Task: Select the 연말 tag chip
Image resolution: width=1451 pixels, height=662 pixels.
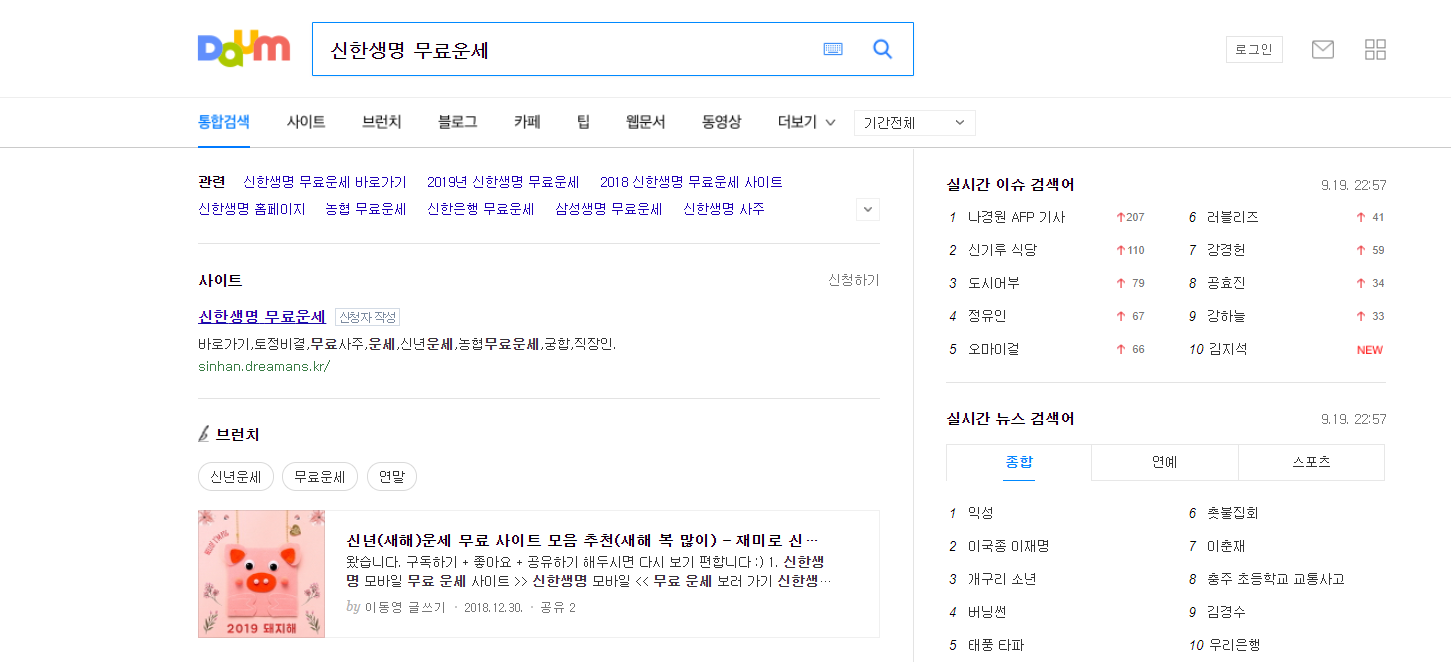Action: tap(392, 477)
